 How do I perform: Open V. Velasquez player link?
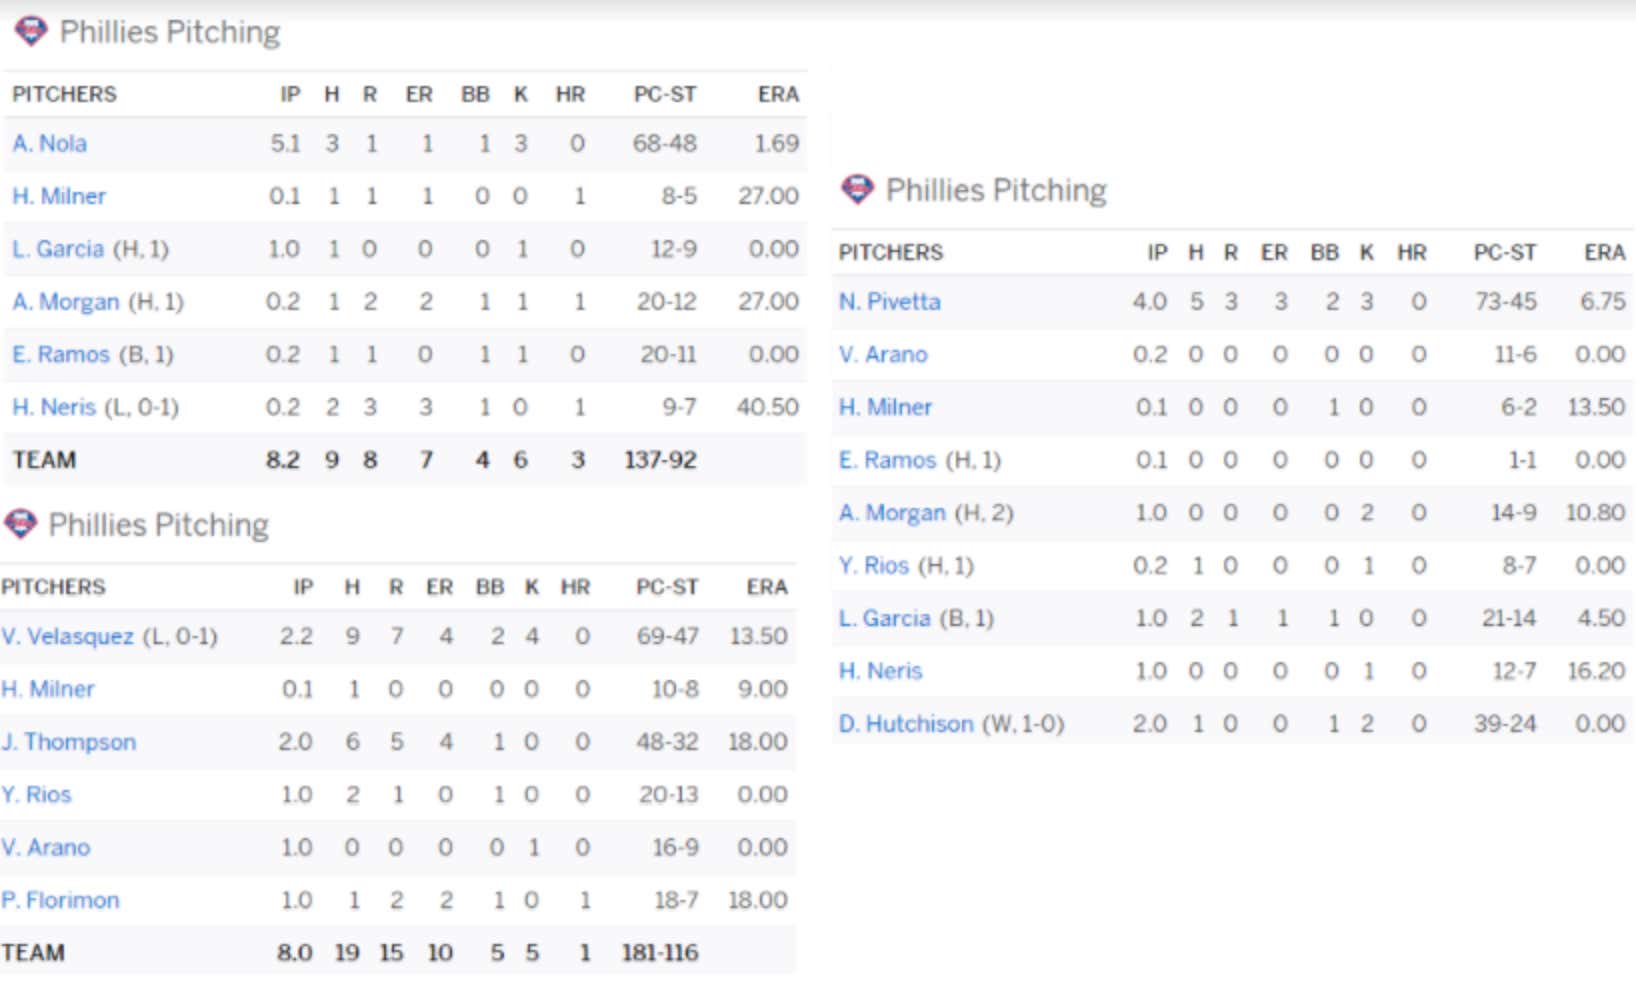pyautogui.click(x=67, y=636)
